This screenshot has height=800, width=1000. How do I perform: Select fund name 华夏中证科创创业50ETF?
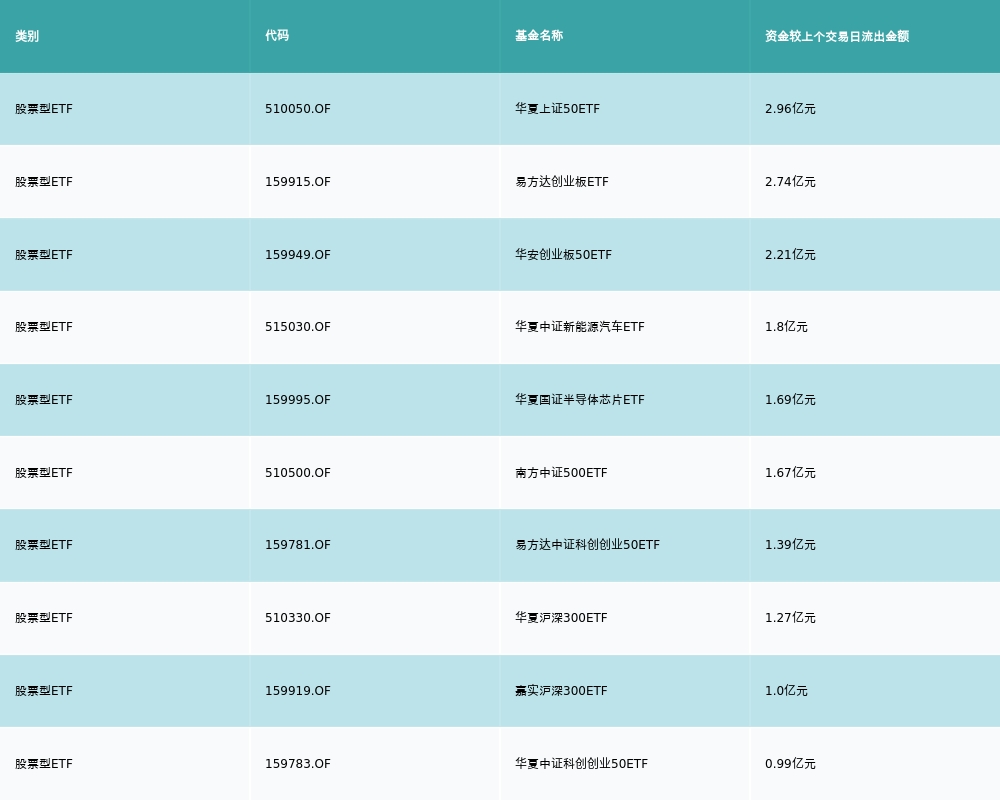(582, 764)
